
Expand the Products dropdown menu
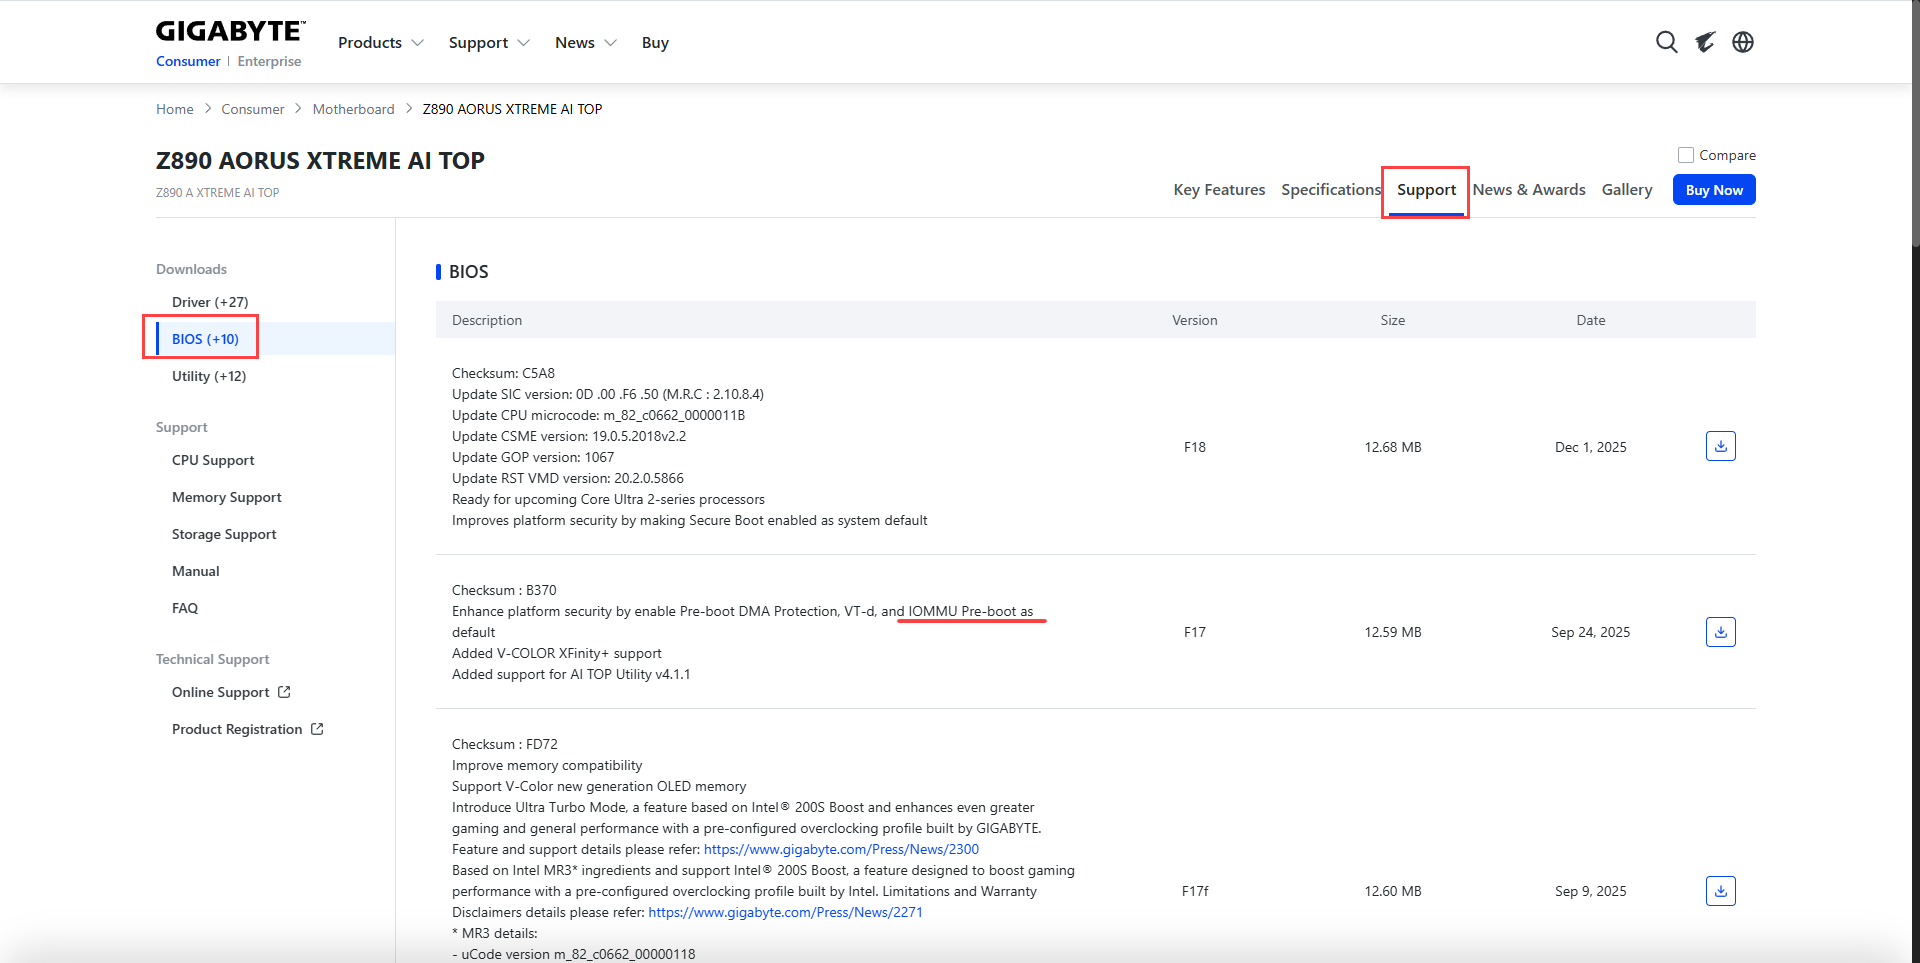tap(380, 42)
